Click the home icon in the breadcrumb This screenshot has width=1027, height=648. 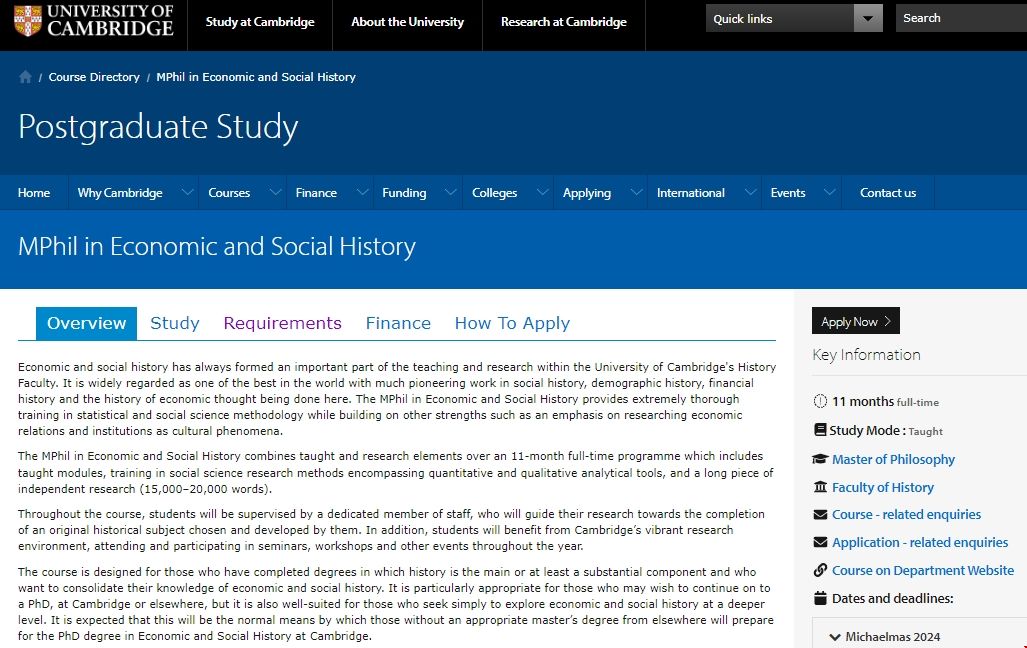tap(25, 77)
